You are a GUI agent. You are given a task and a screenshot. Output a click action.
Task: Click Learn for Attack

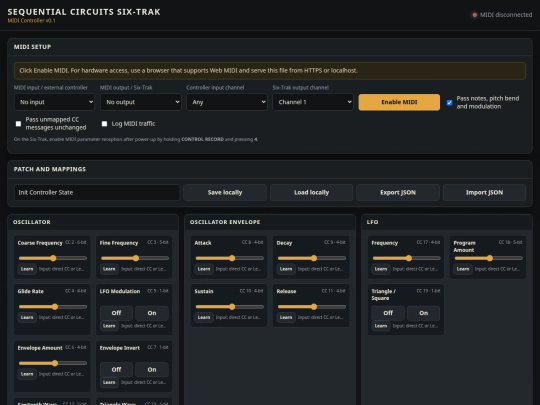[x=204, y=269]
